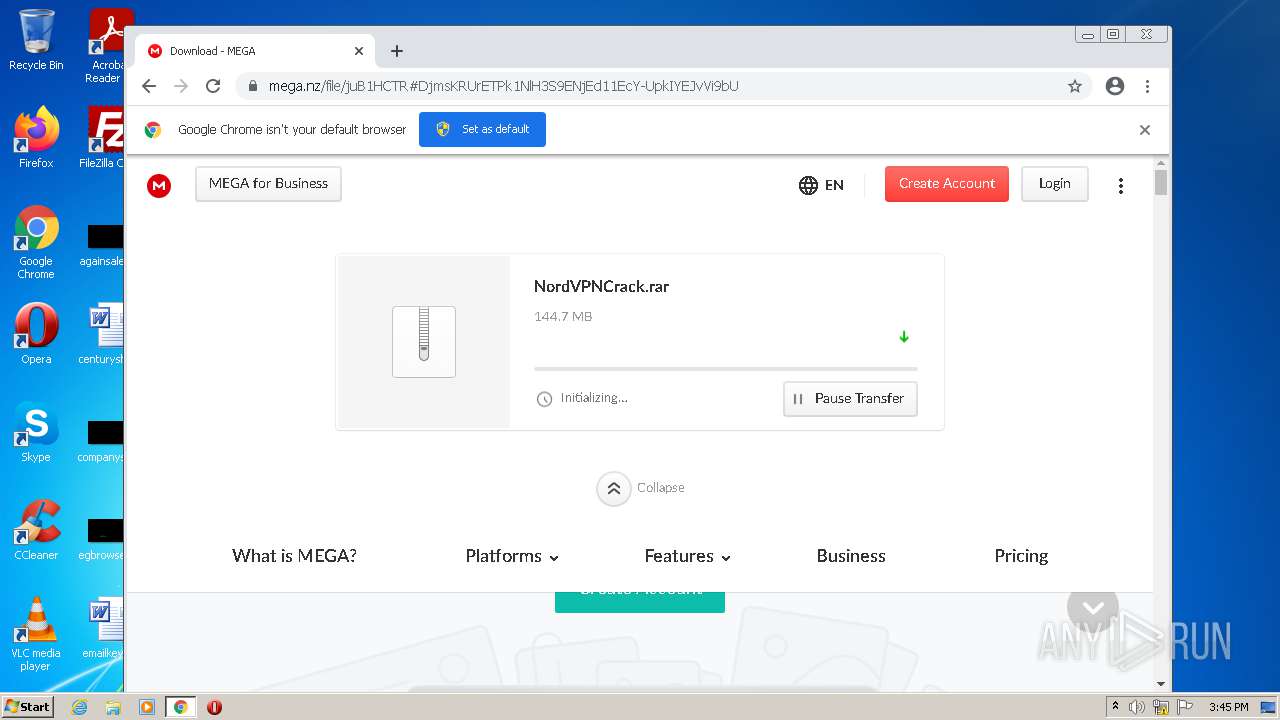This screenshot has height=720, width=1280.
Task: Open Opera desktop shortcut
Action: point(36,334)
